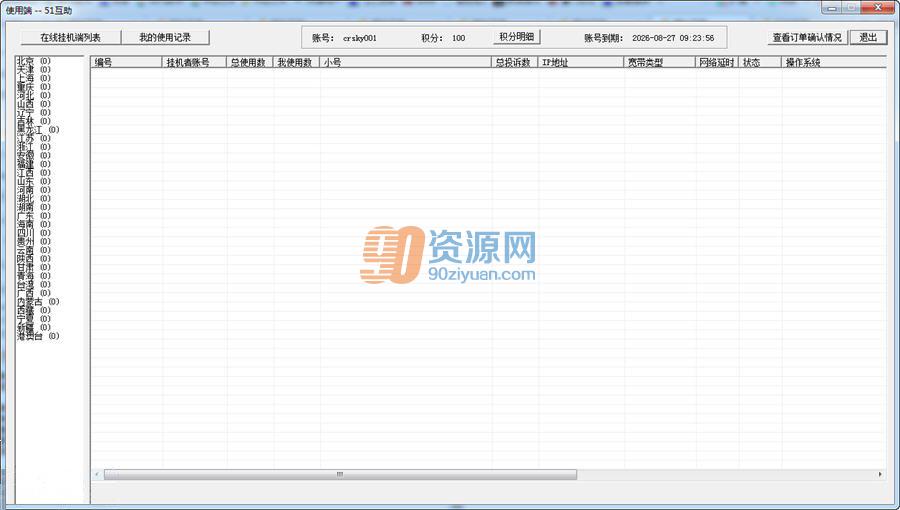The width and height of the screenshot is (900, 510).
Task: Open the 在线挂机端列表 view
Action: click(71, 37)
